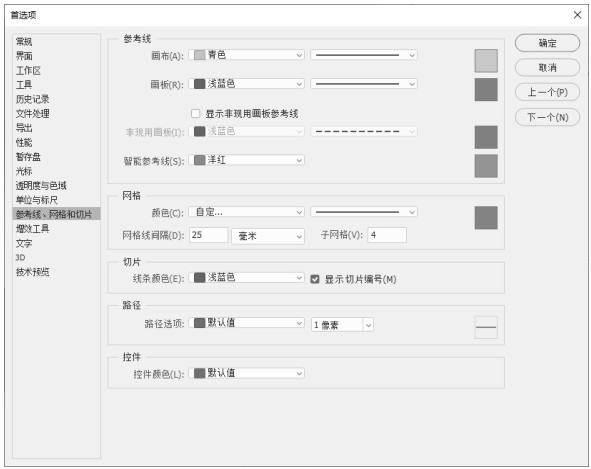The image size is (591, 469).
Task: Go to next page with 下一个(N)
Action: [547, 117]
